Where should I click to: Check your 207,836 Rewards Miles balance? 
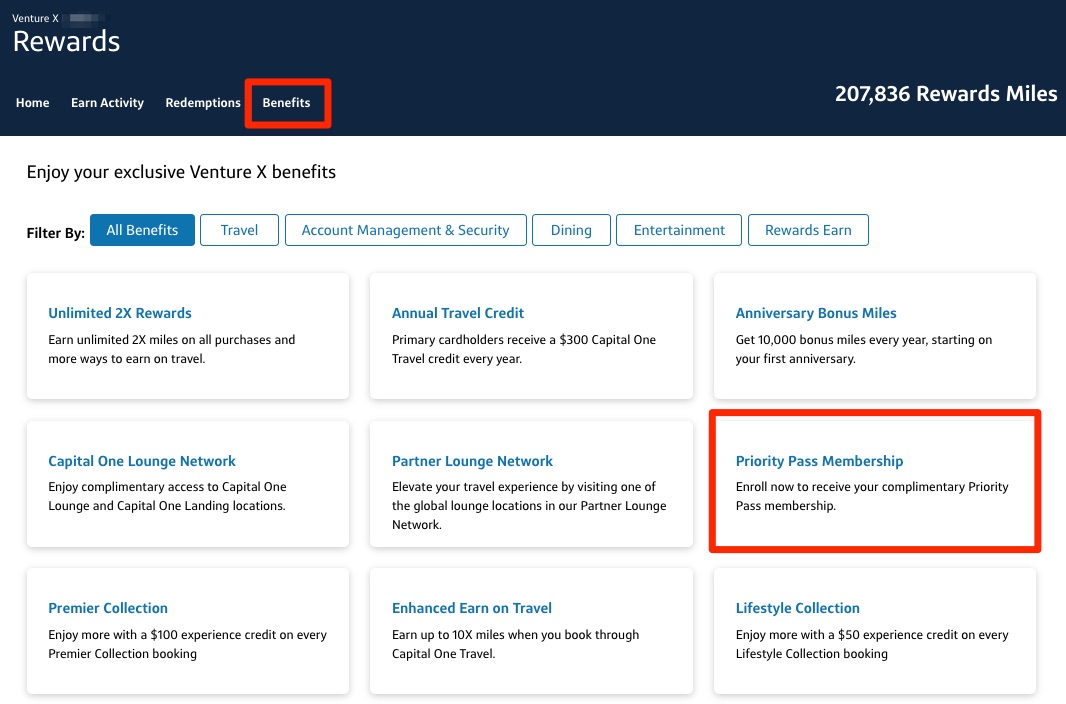[x=946, y=93]
